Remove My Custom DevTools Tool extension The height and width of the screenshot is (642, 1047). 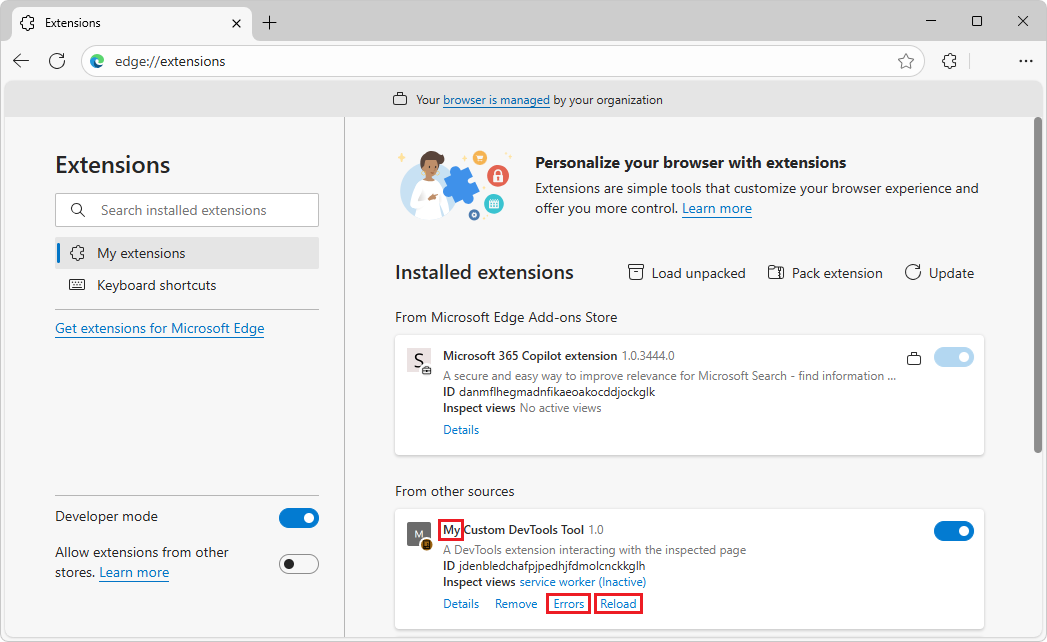[516, 604]
